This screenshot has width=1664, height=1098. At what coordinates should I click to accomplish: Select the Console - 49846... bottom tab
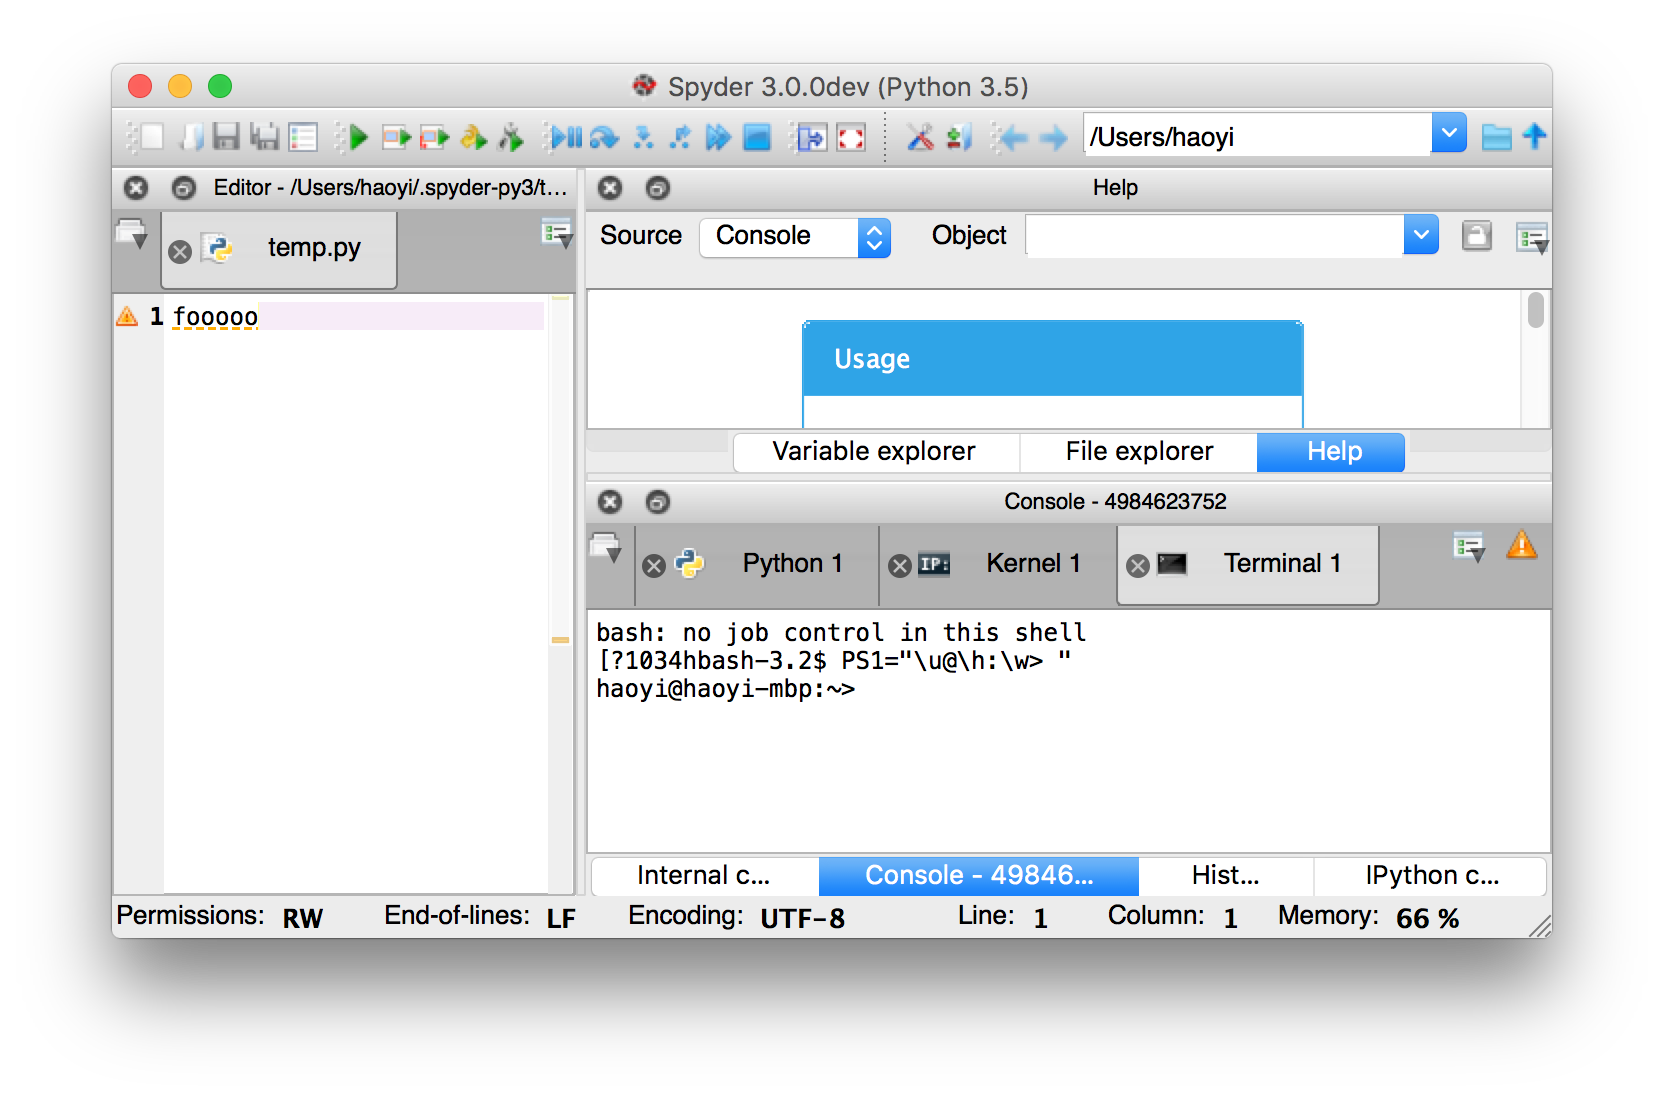tap(979, 876)
